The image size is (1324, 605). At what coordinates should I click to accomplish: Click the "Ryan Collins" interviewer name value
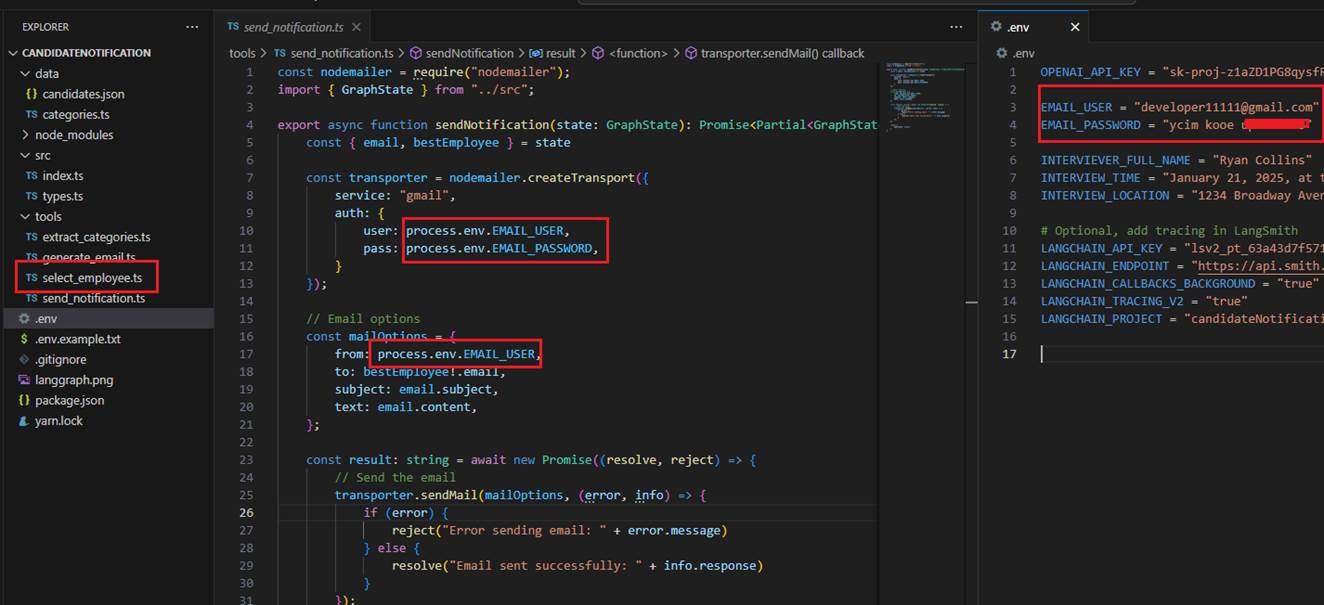(x=1262, y=160)
